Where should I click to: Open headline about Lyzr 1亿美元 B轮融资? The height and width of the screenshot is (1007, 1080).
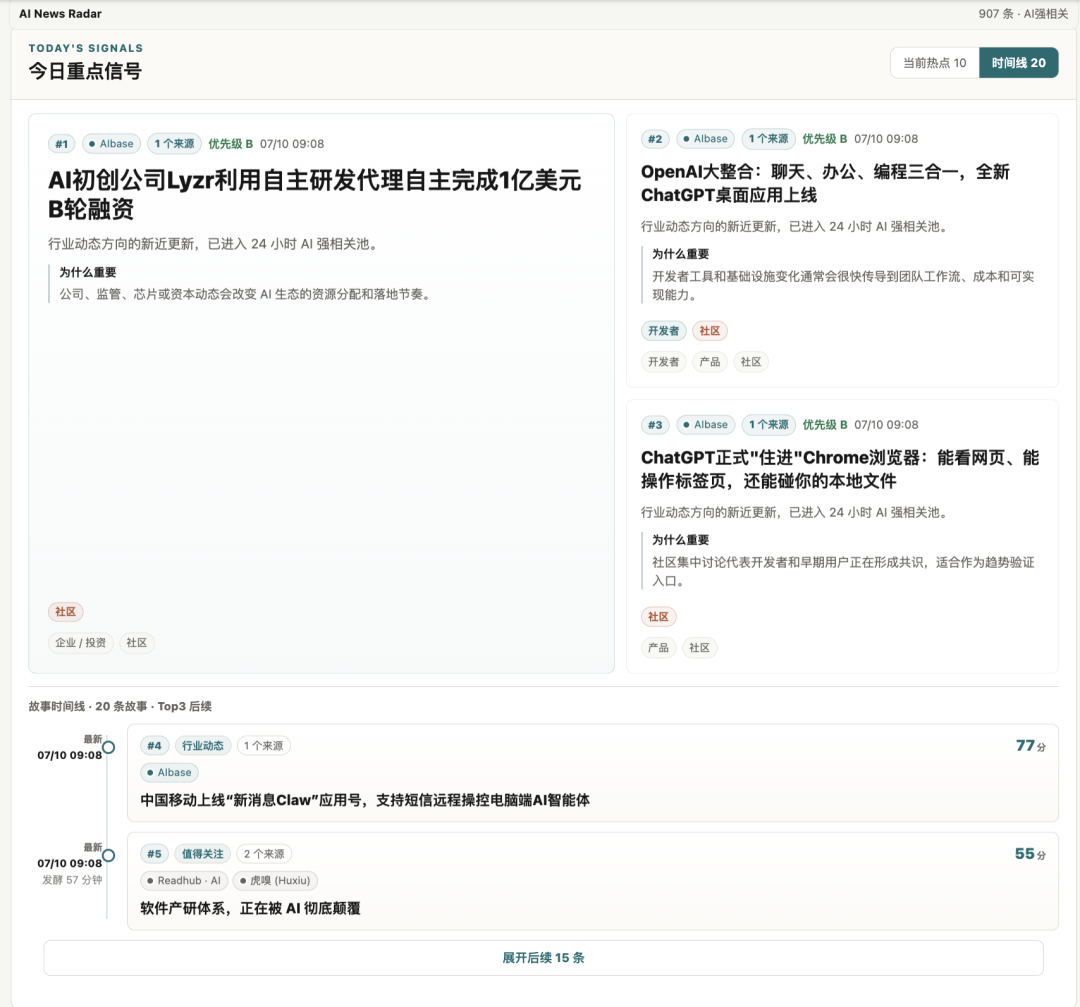pyautogui.click(x=315, y=194)
